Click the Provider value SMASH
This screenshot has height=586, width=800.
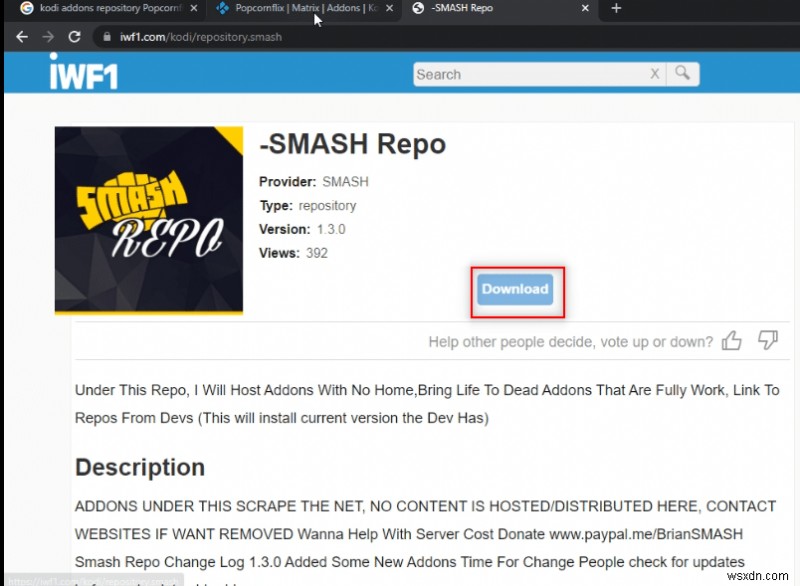[345, 182]
